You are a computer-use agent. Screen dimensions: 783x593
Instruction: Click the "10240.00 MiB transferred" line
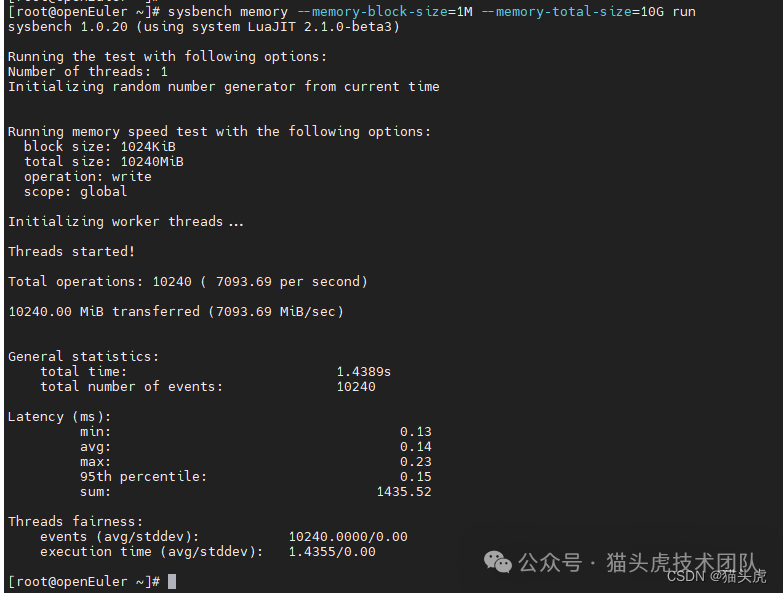176,311
